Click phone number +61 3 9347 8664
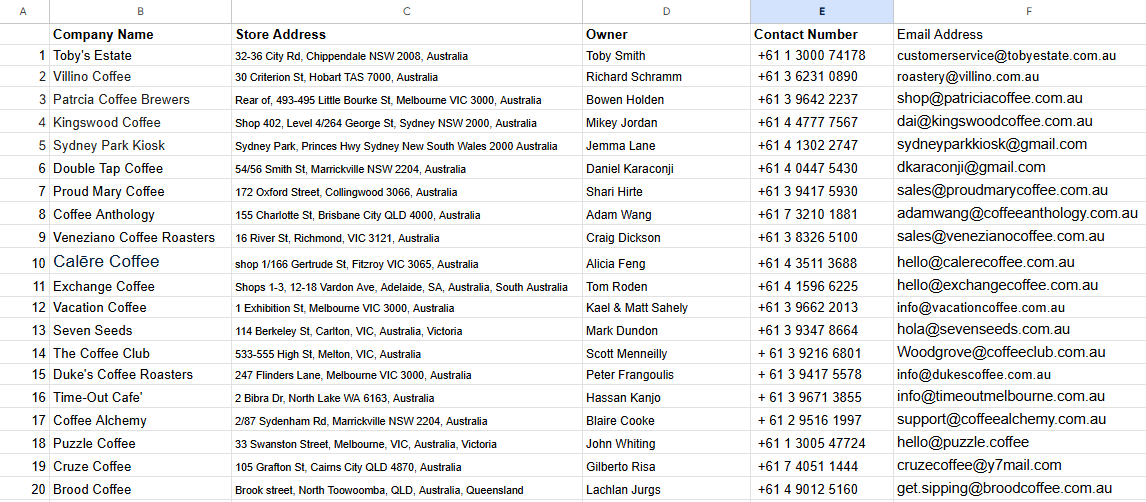The image size is (1146, 502). click(x=821, y=330)
